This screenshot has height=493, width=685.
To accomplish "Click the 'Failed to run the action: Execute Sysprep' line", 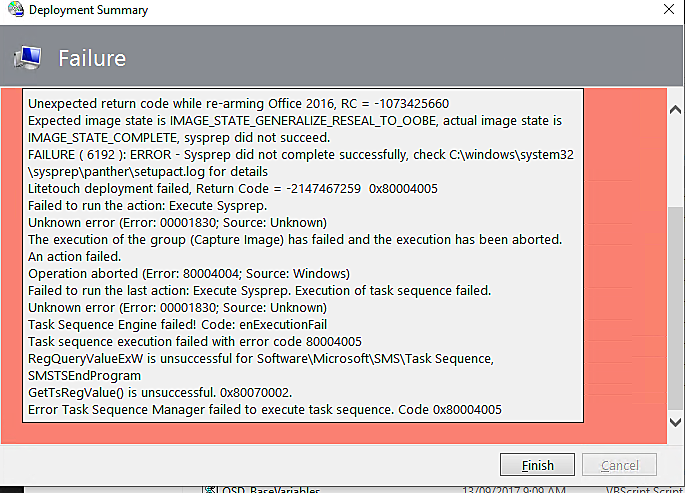I will coord(148,206).
